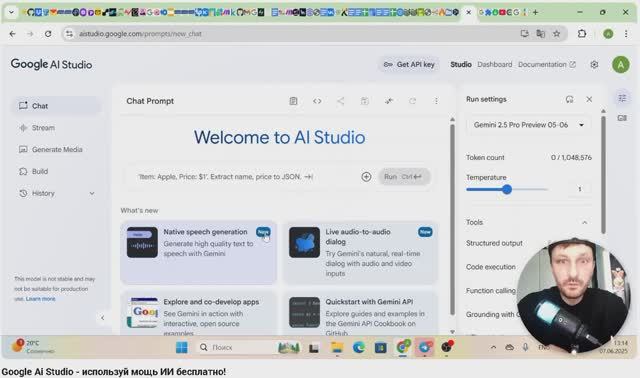Screen dimensions: 640x378
Task: Open the taskbar weather widget
Action: coord(33,347)
